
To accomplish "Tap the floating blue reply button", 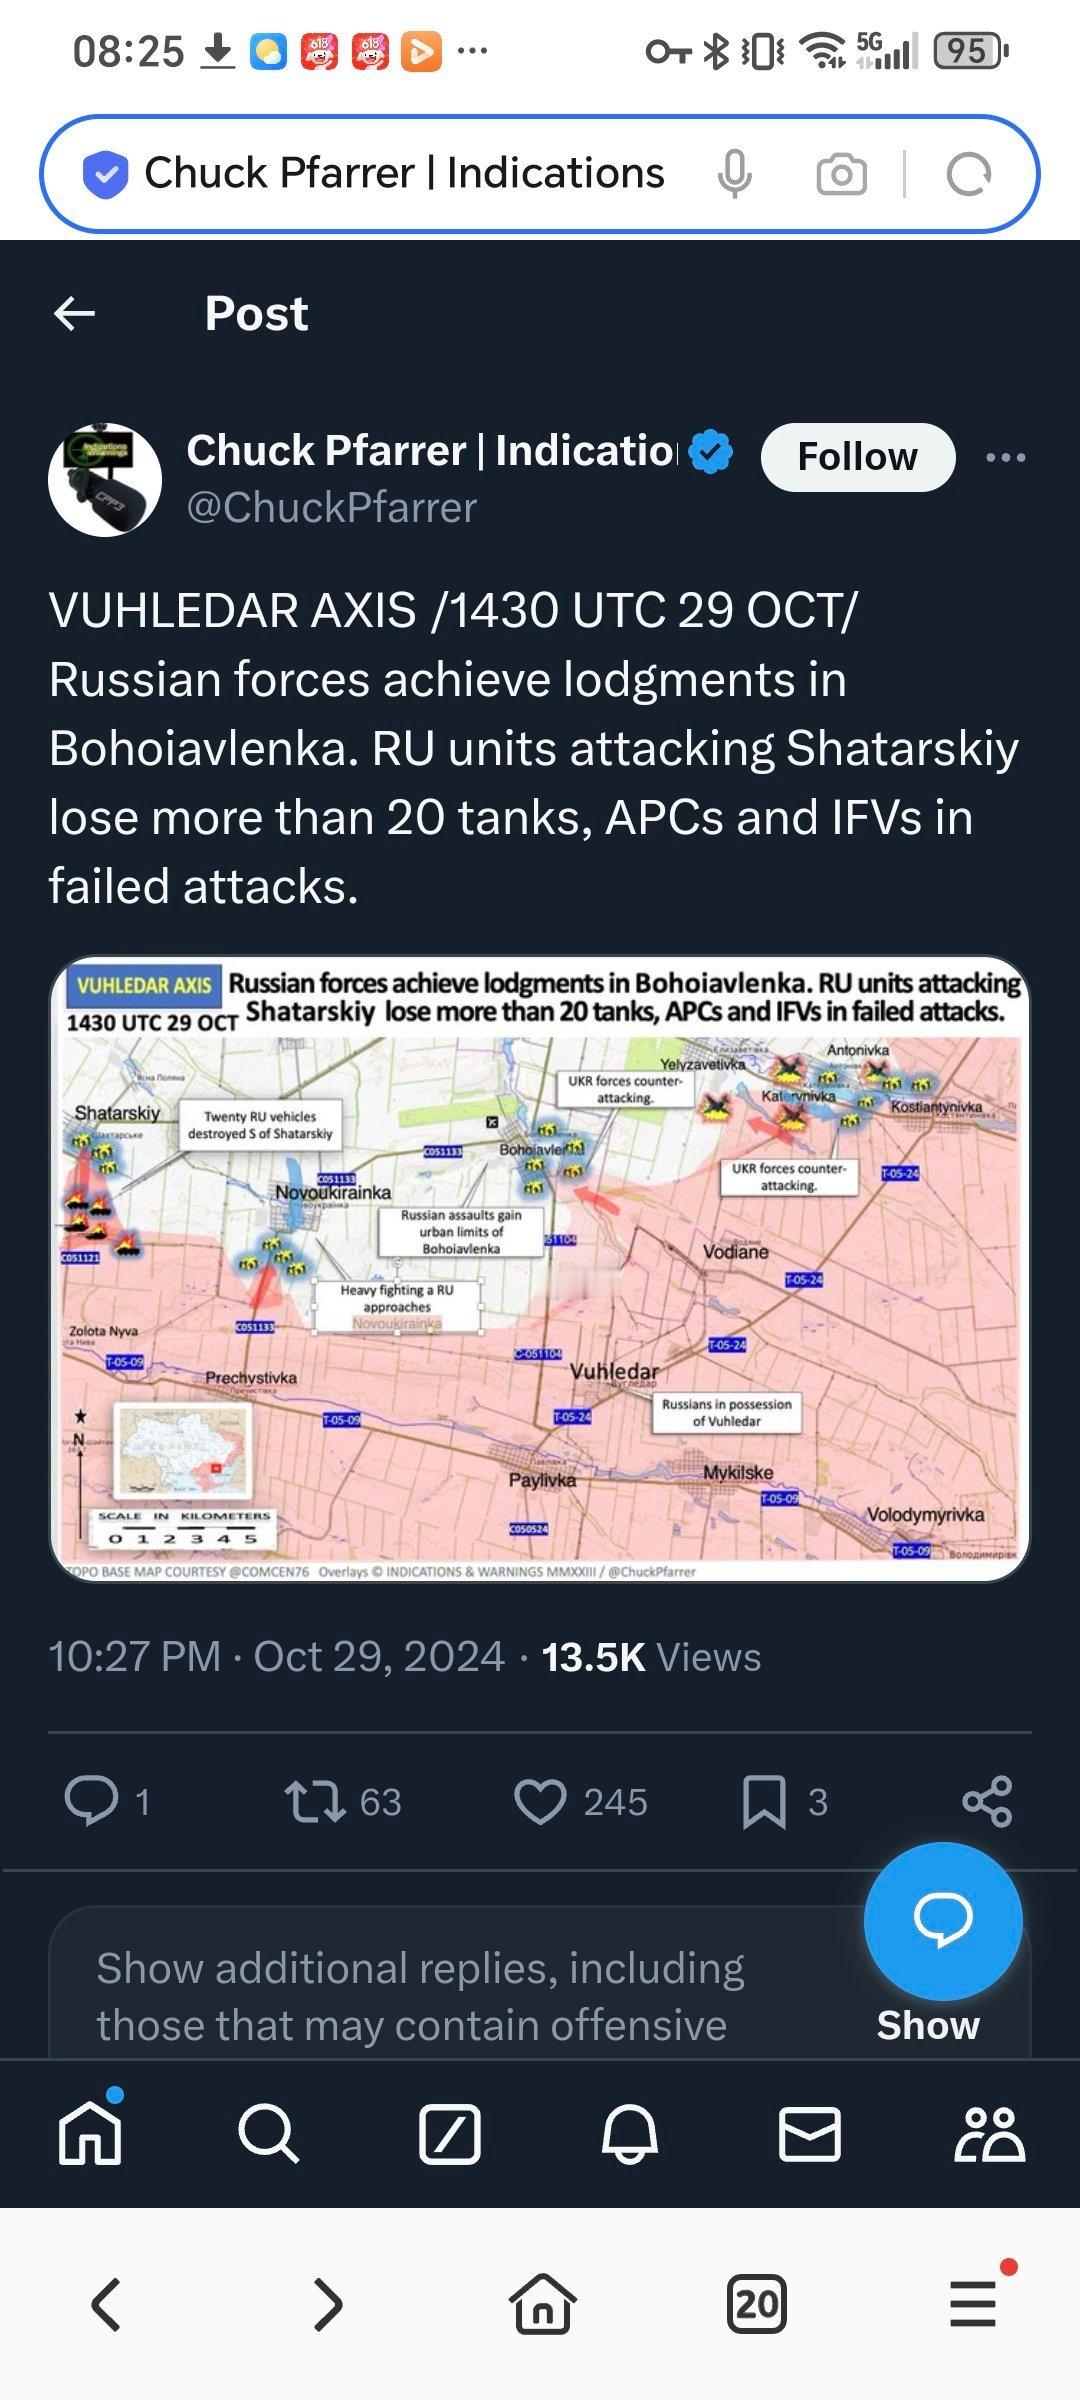I will (x=943, y=1921).
